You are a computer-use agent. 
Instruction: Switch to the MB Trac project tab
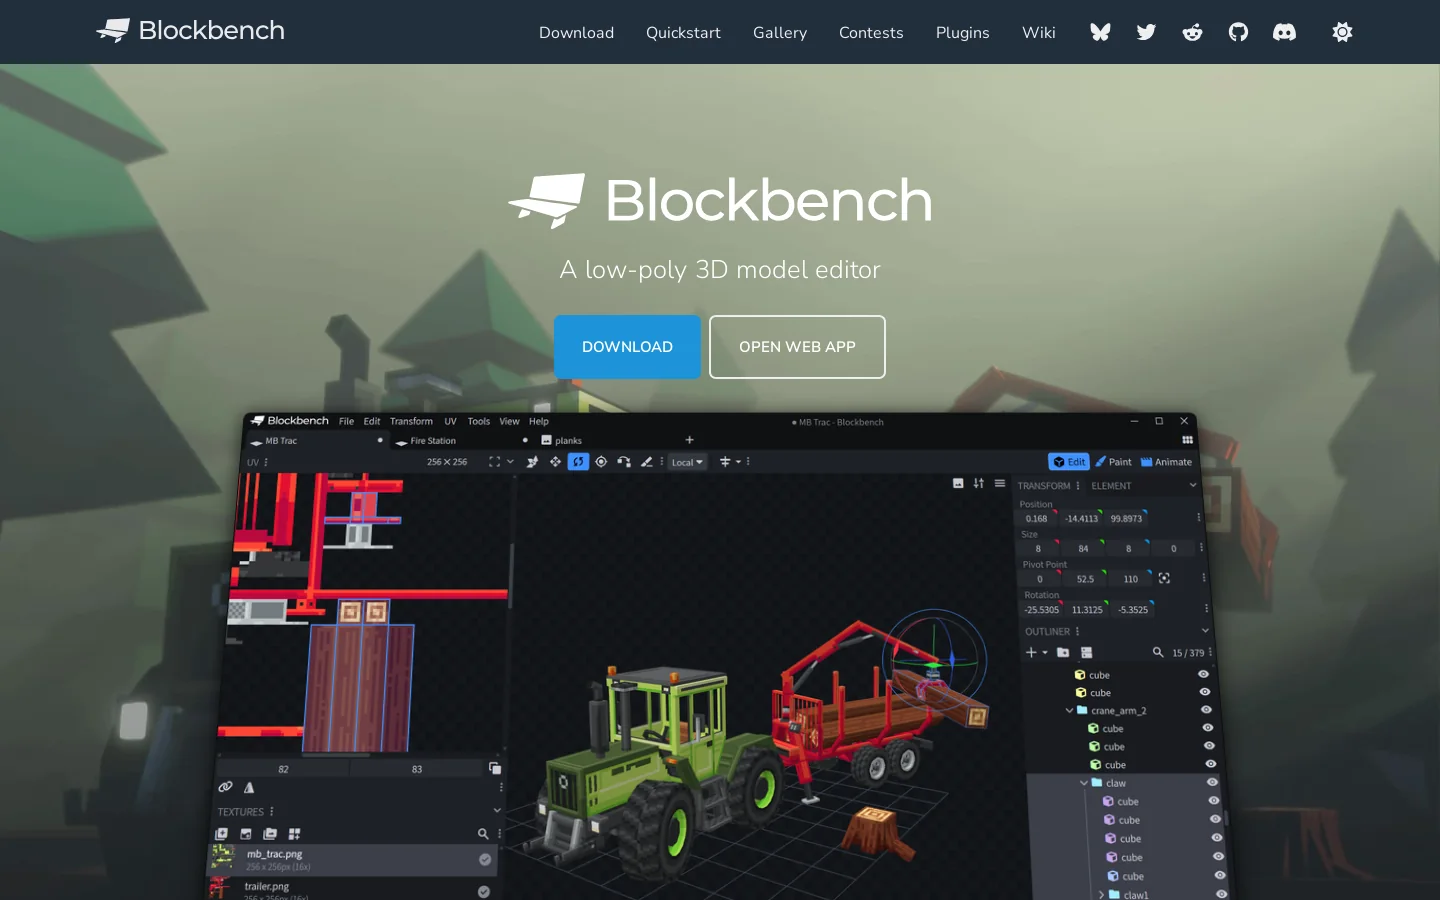pos(316,441)
